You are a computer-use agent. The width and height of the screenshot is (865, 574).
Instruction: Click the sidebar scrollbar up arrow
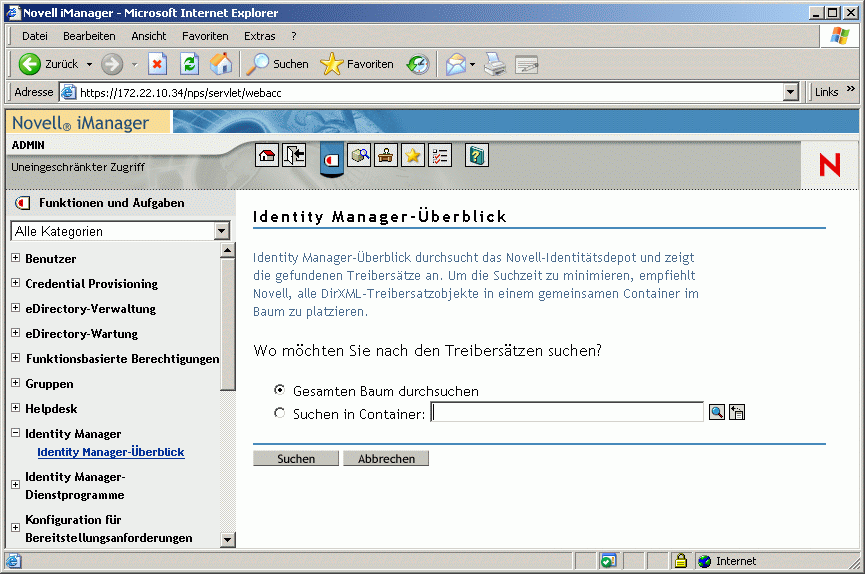tap(227, 251)
